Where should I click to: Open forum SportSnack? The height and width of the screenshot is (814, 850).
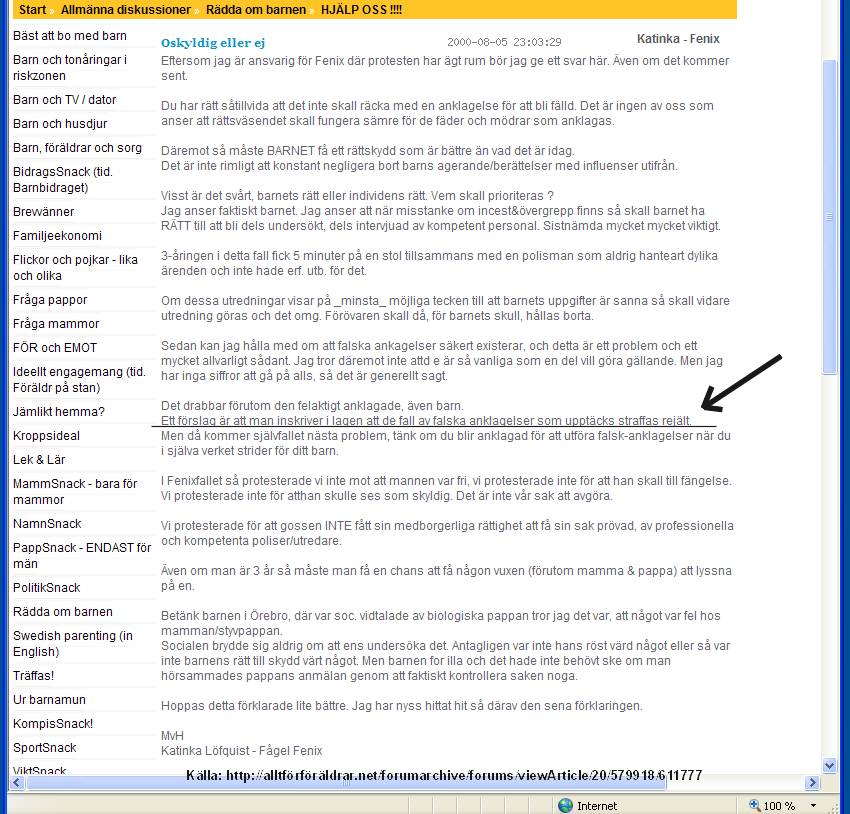coord(44,747)
